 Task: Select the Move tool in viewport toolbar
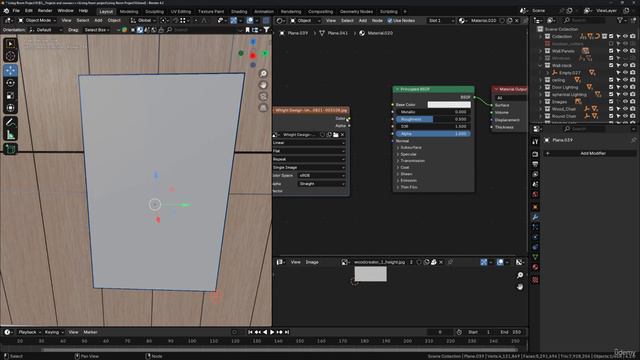(x=11, y=70)
